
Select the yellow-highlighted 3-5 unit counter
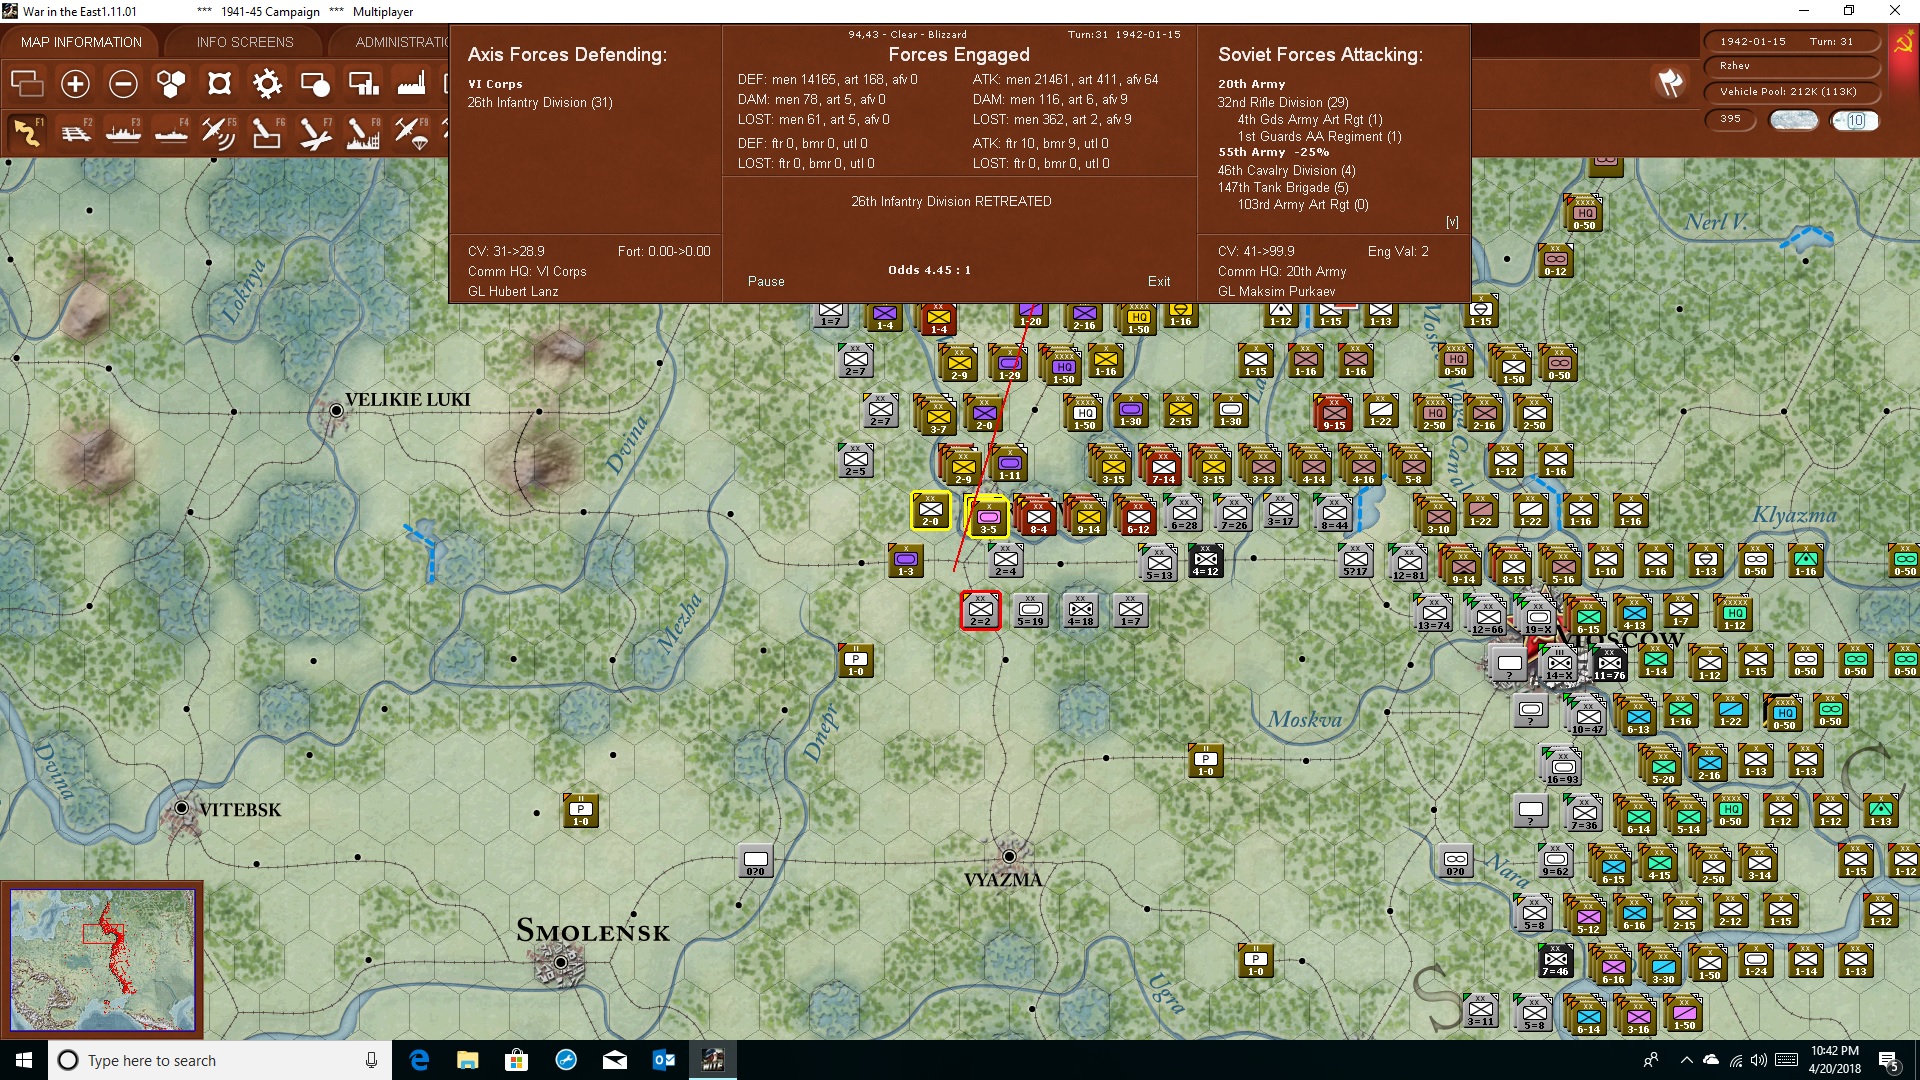(989, 515)
